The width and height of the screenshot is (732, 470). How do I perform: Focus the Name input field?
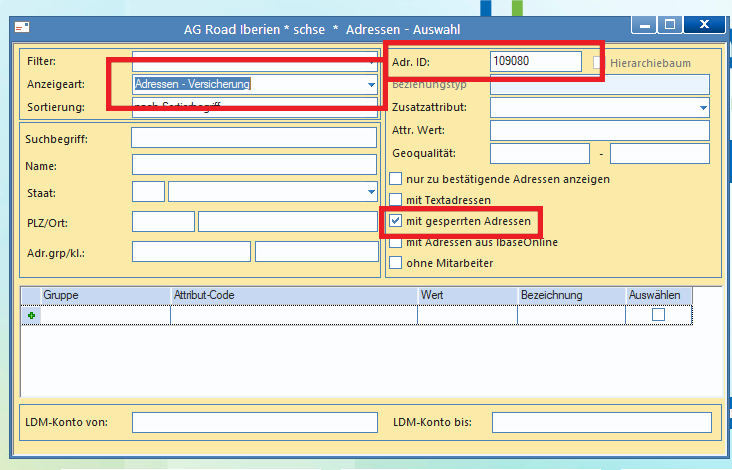tap(254, 165)
